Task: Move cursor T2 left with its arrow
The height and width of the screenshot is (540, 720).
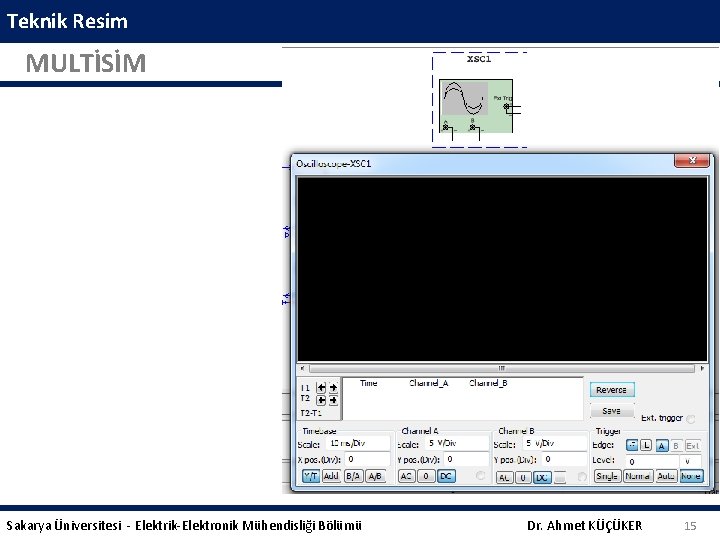Action: click(x=321, y=400)
